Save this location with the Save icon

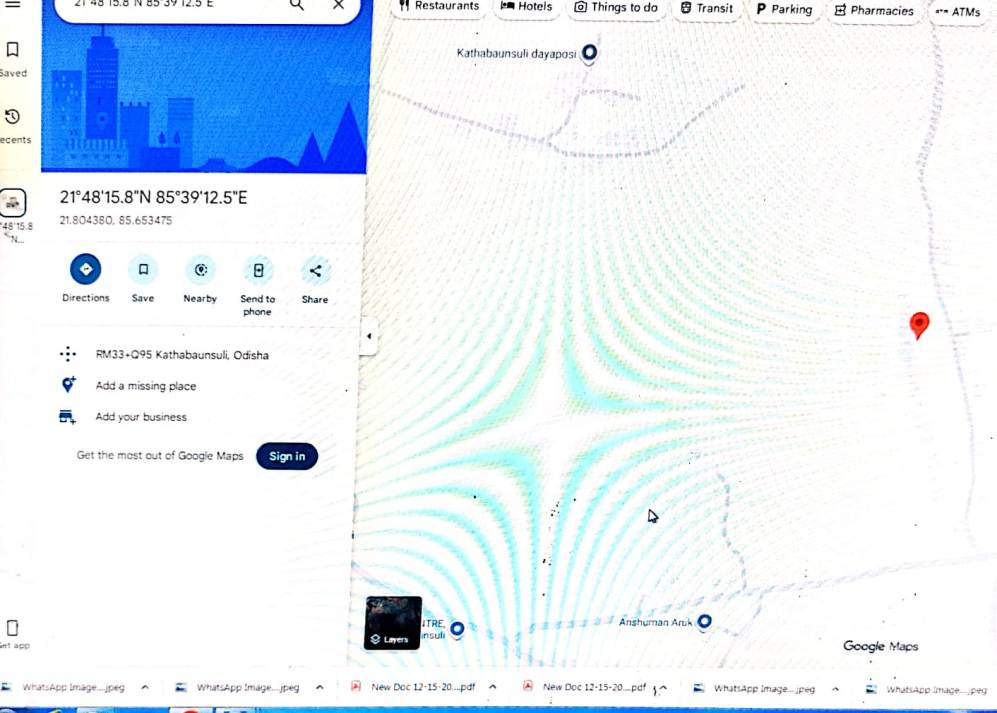[x=143, y=270]
